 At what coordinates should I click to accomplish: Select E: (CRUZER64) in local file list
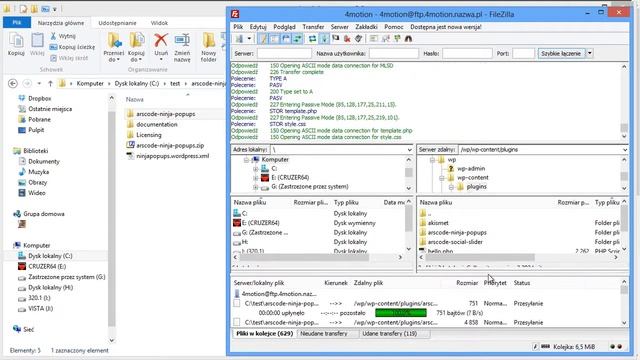(x=260, y=223)
